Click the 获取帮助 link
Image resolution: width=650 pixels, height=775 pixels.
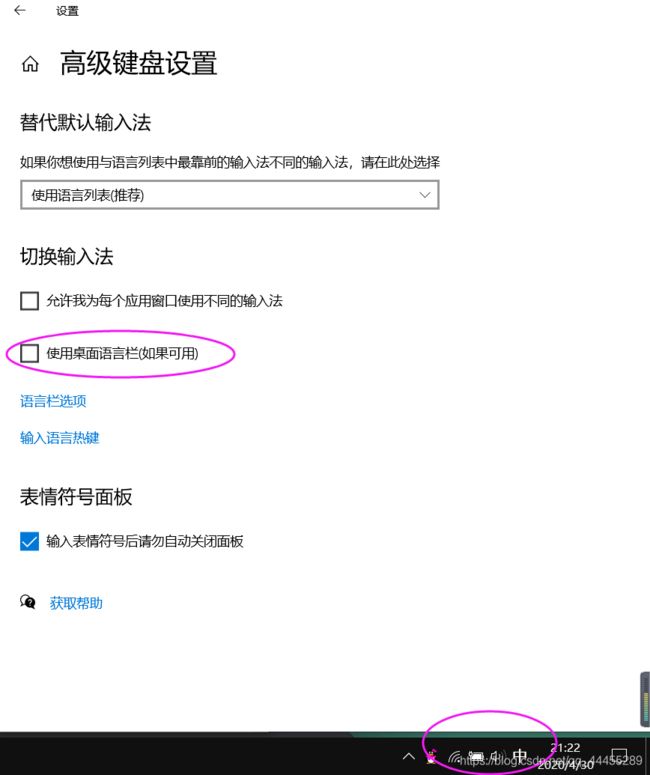tap(76, 603)
